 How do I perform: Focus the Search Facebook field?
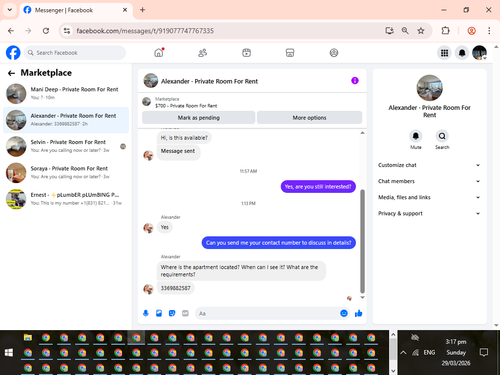pyautogui.click(x=75, y=53)
